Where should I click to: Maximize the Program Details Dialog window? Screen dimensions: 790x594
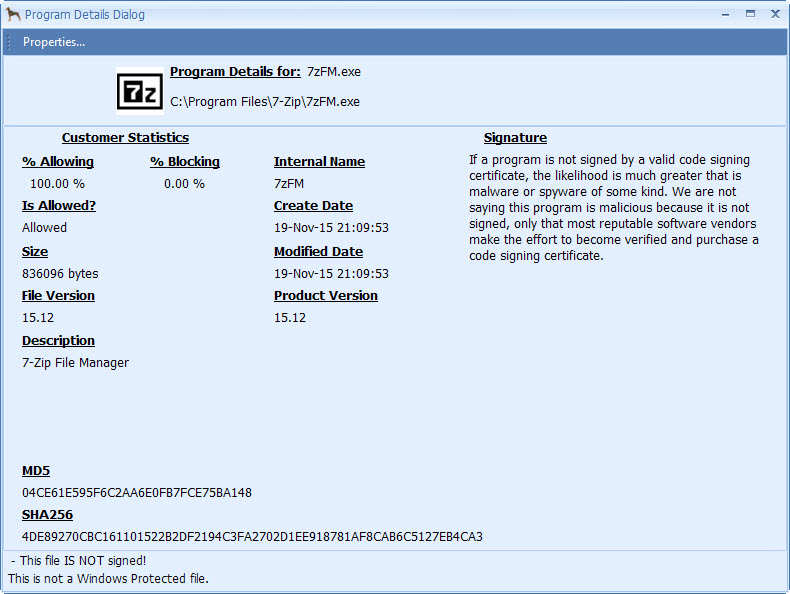(750, 14)
